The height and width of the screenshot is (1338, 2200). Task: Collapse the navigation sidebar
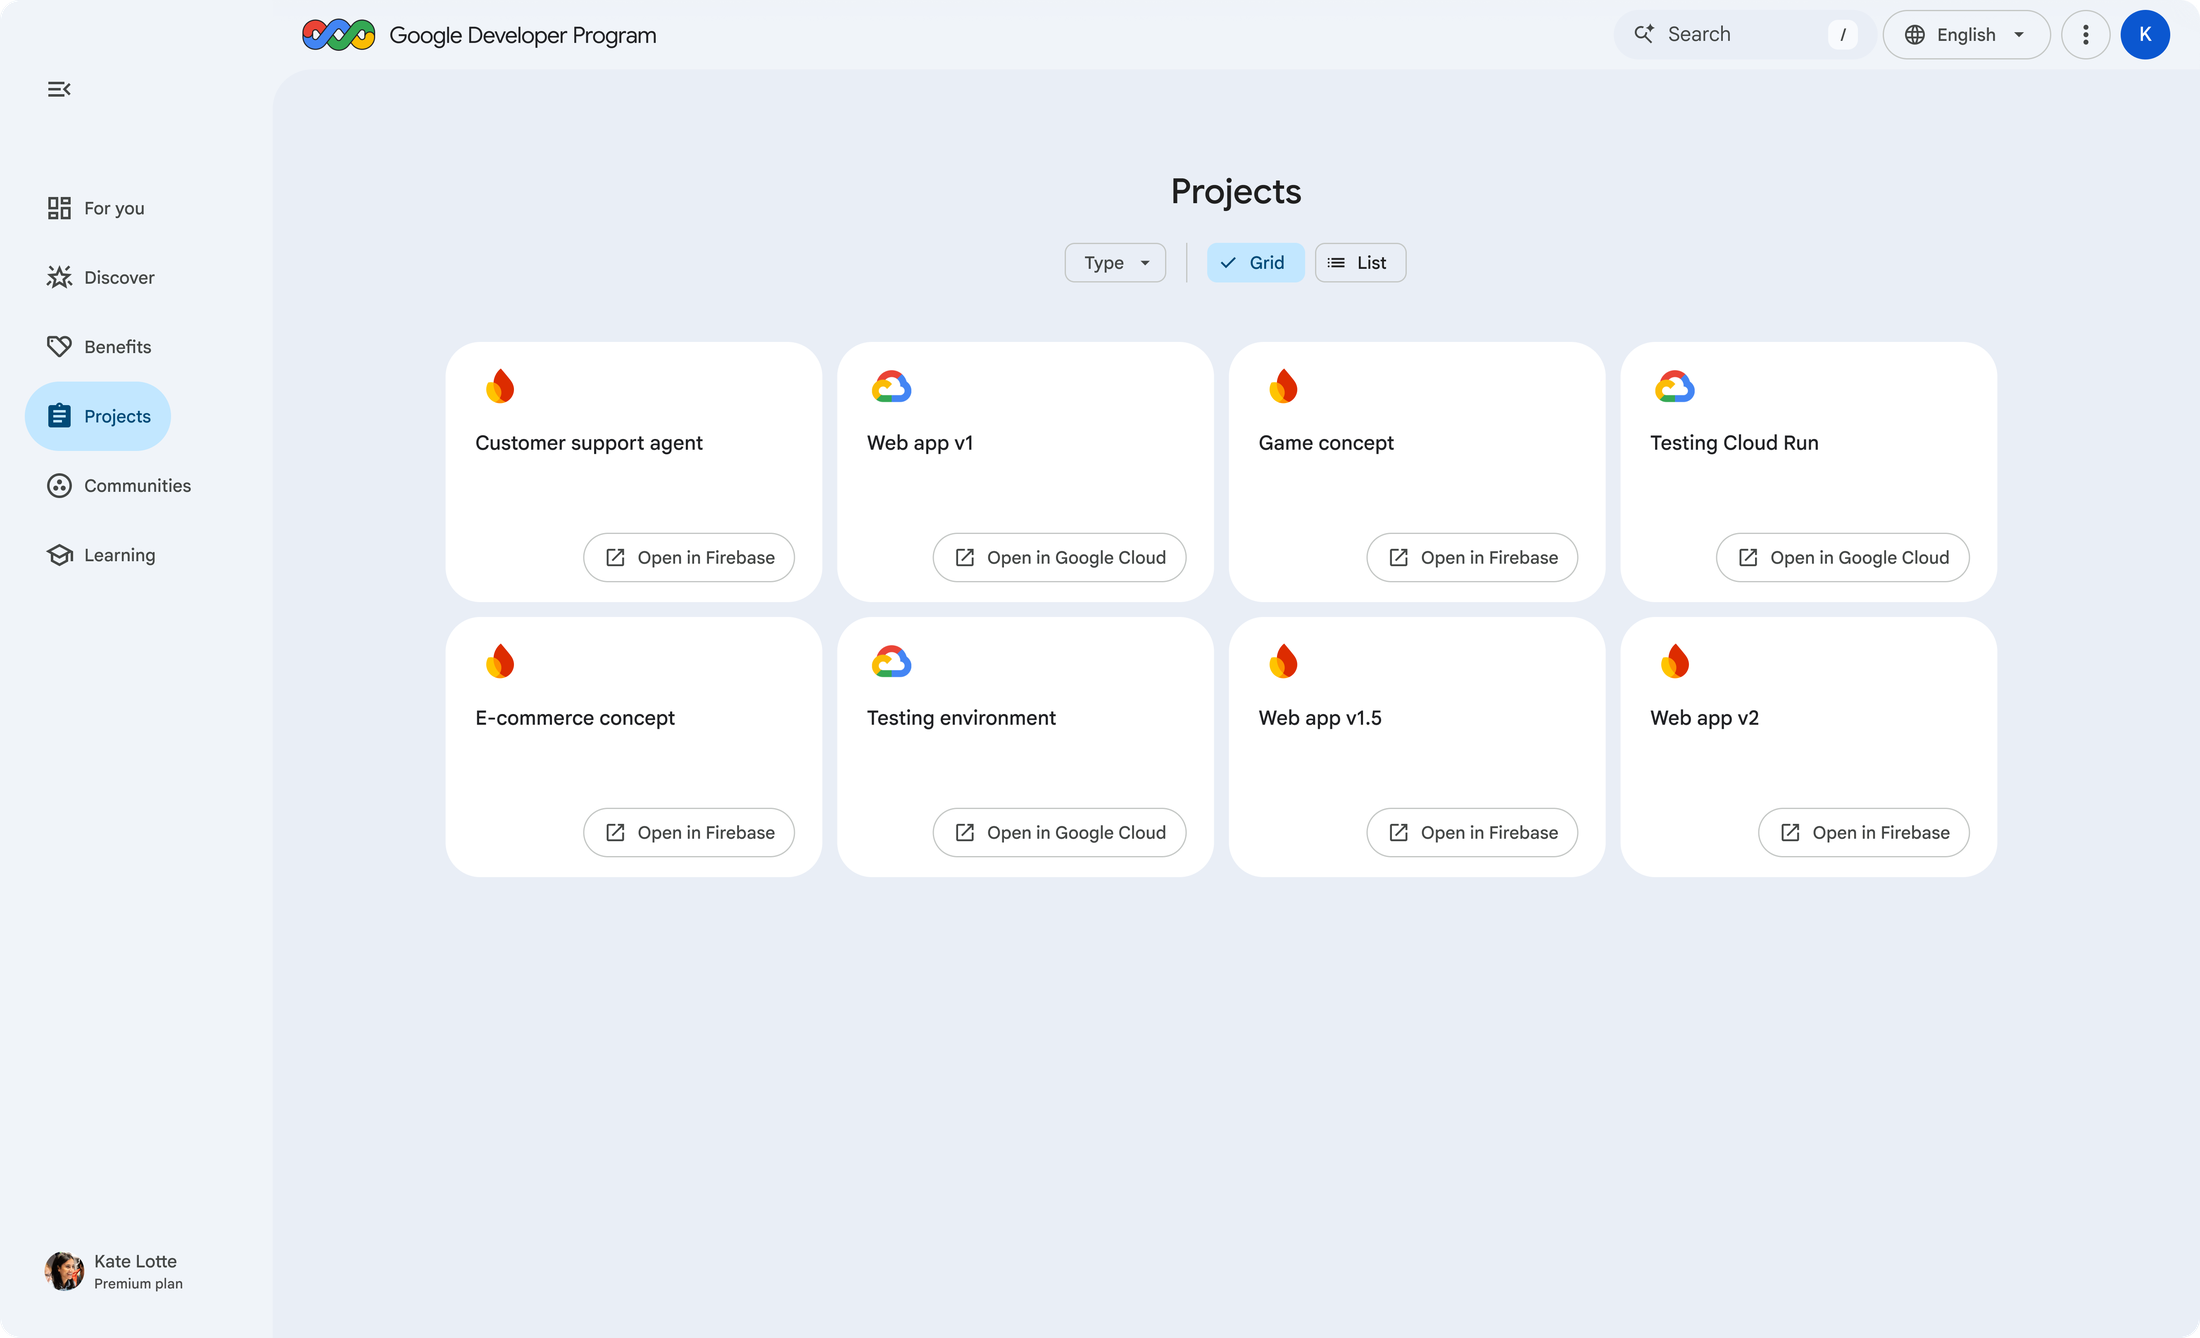pyautogui.click(x=57, y=89)
